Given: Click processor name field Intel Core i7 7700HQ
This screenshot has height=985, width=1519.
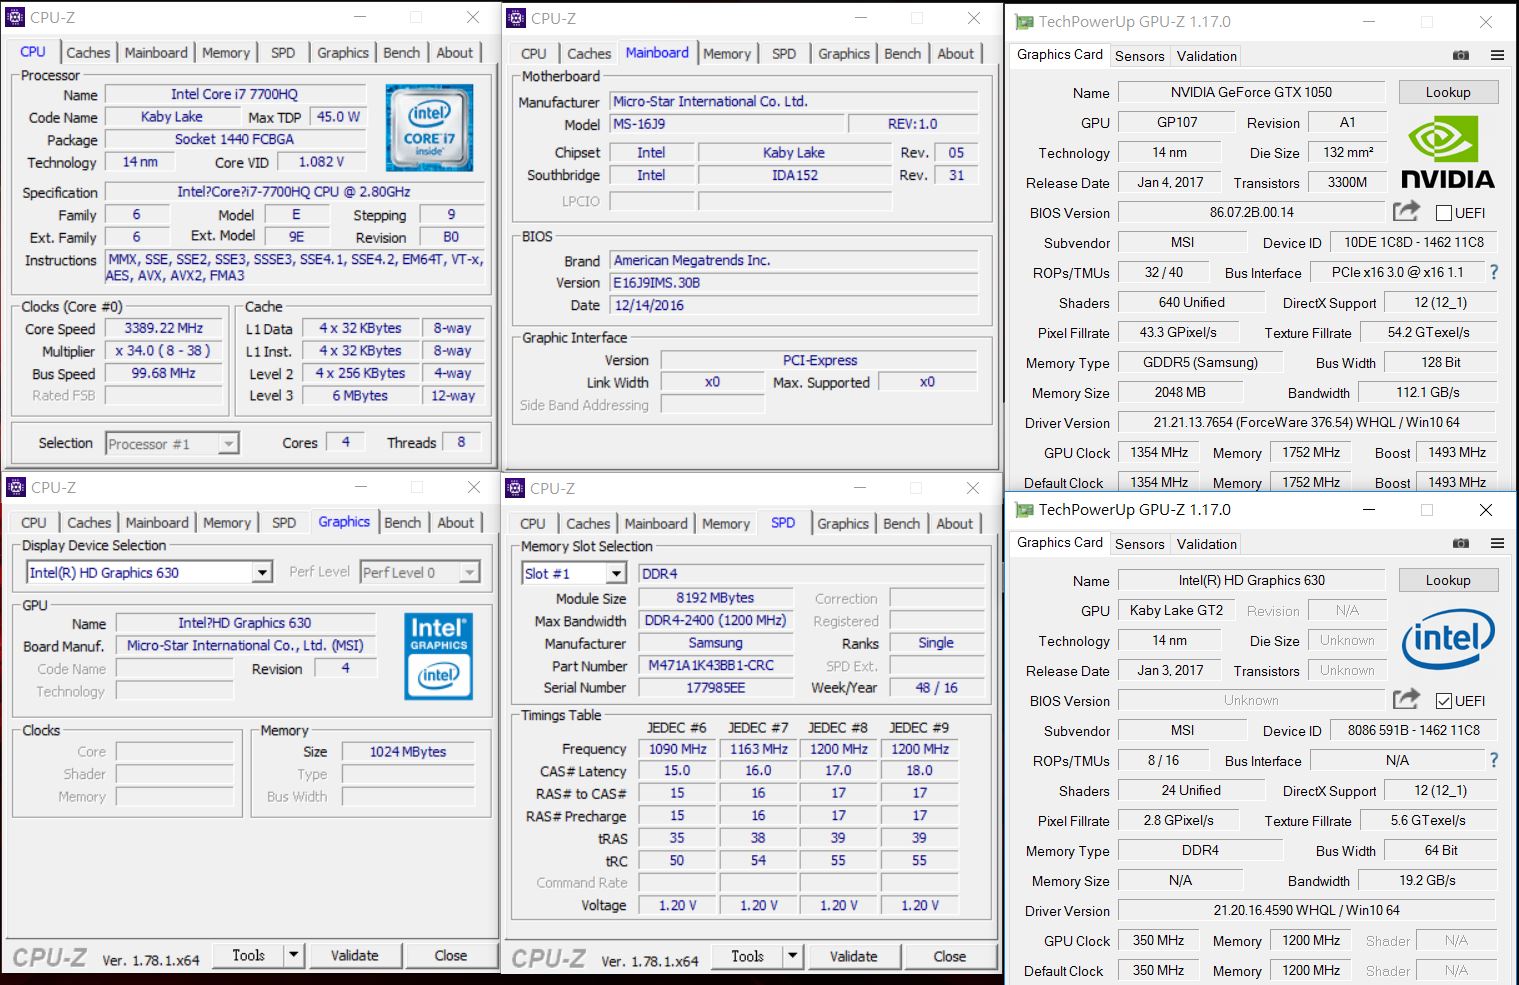Looking at the screenshot, I should [x=235, y=94].
